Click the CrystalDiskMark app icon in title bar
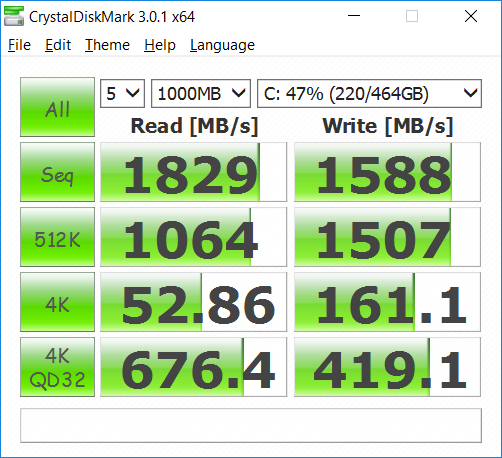The image size is (502, 458). click(x=14, y=16)
